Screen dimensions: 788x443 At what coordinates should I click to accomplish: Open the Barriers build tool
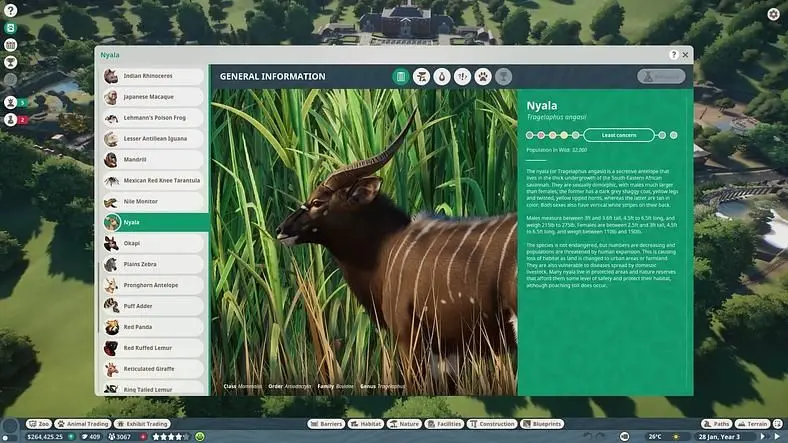click(x=326, y=424)
